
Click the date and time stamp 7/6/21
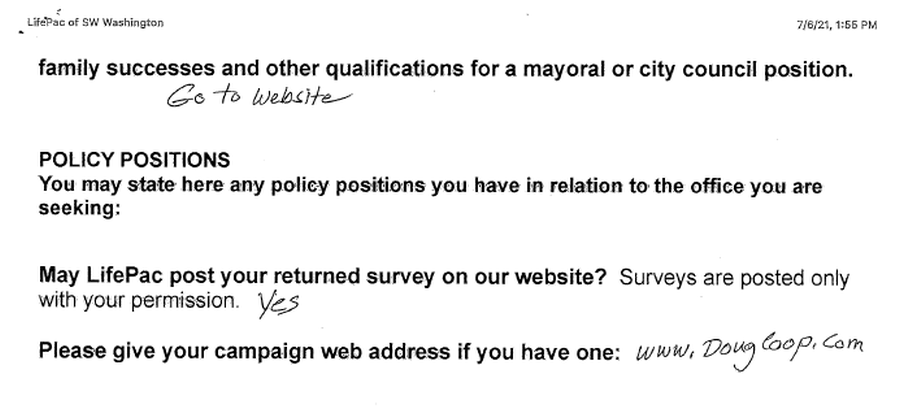[836, 25]
